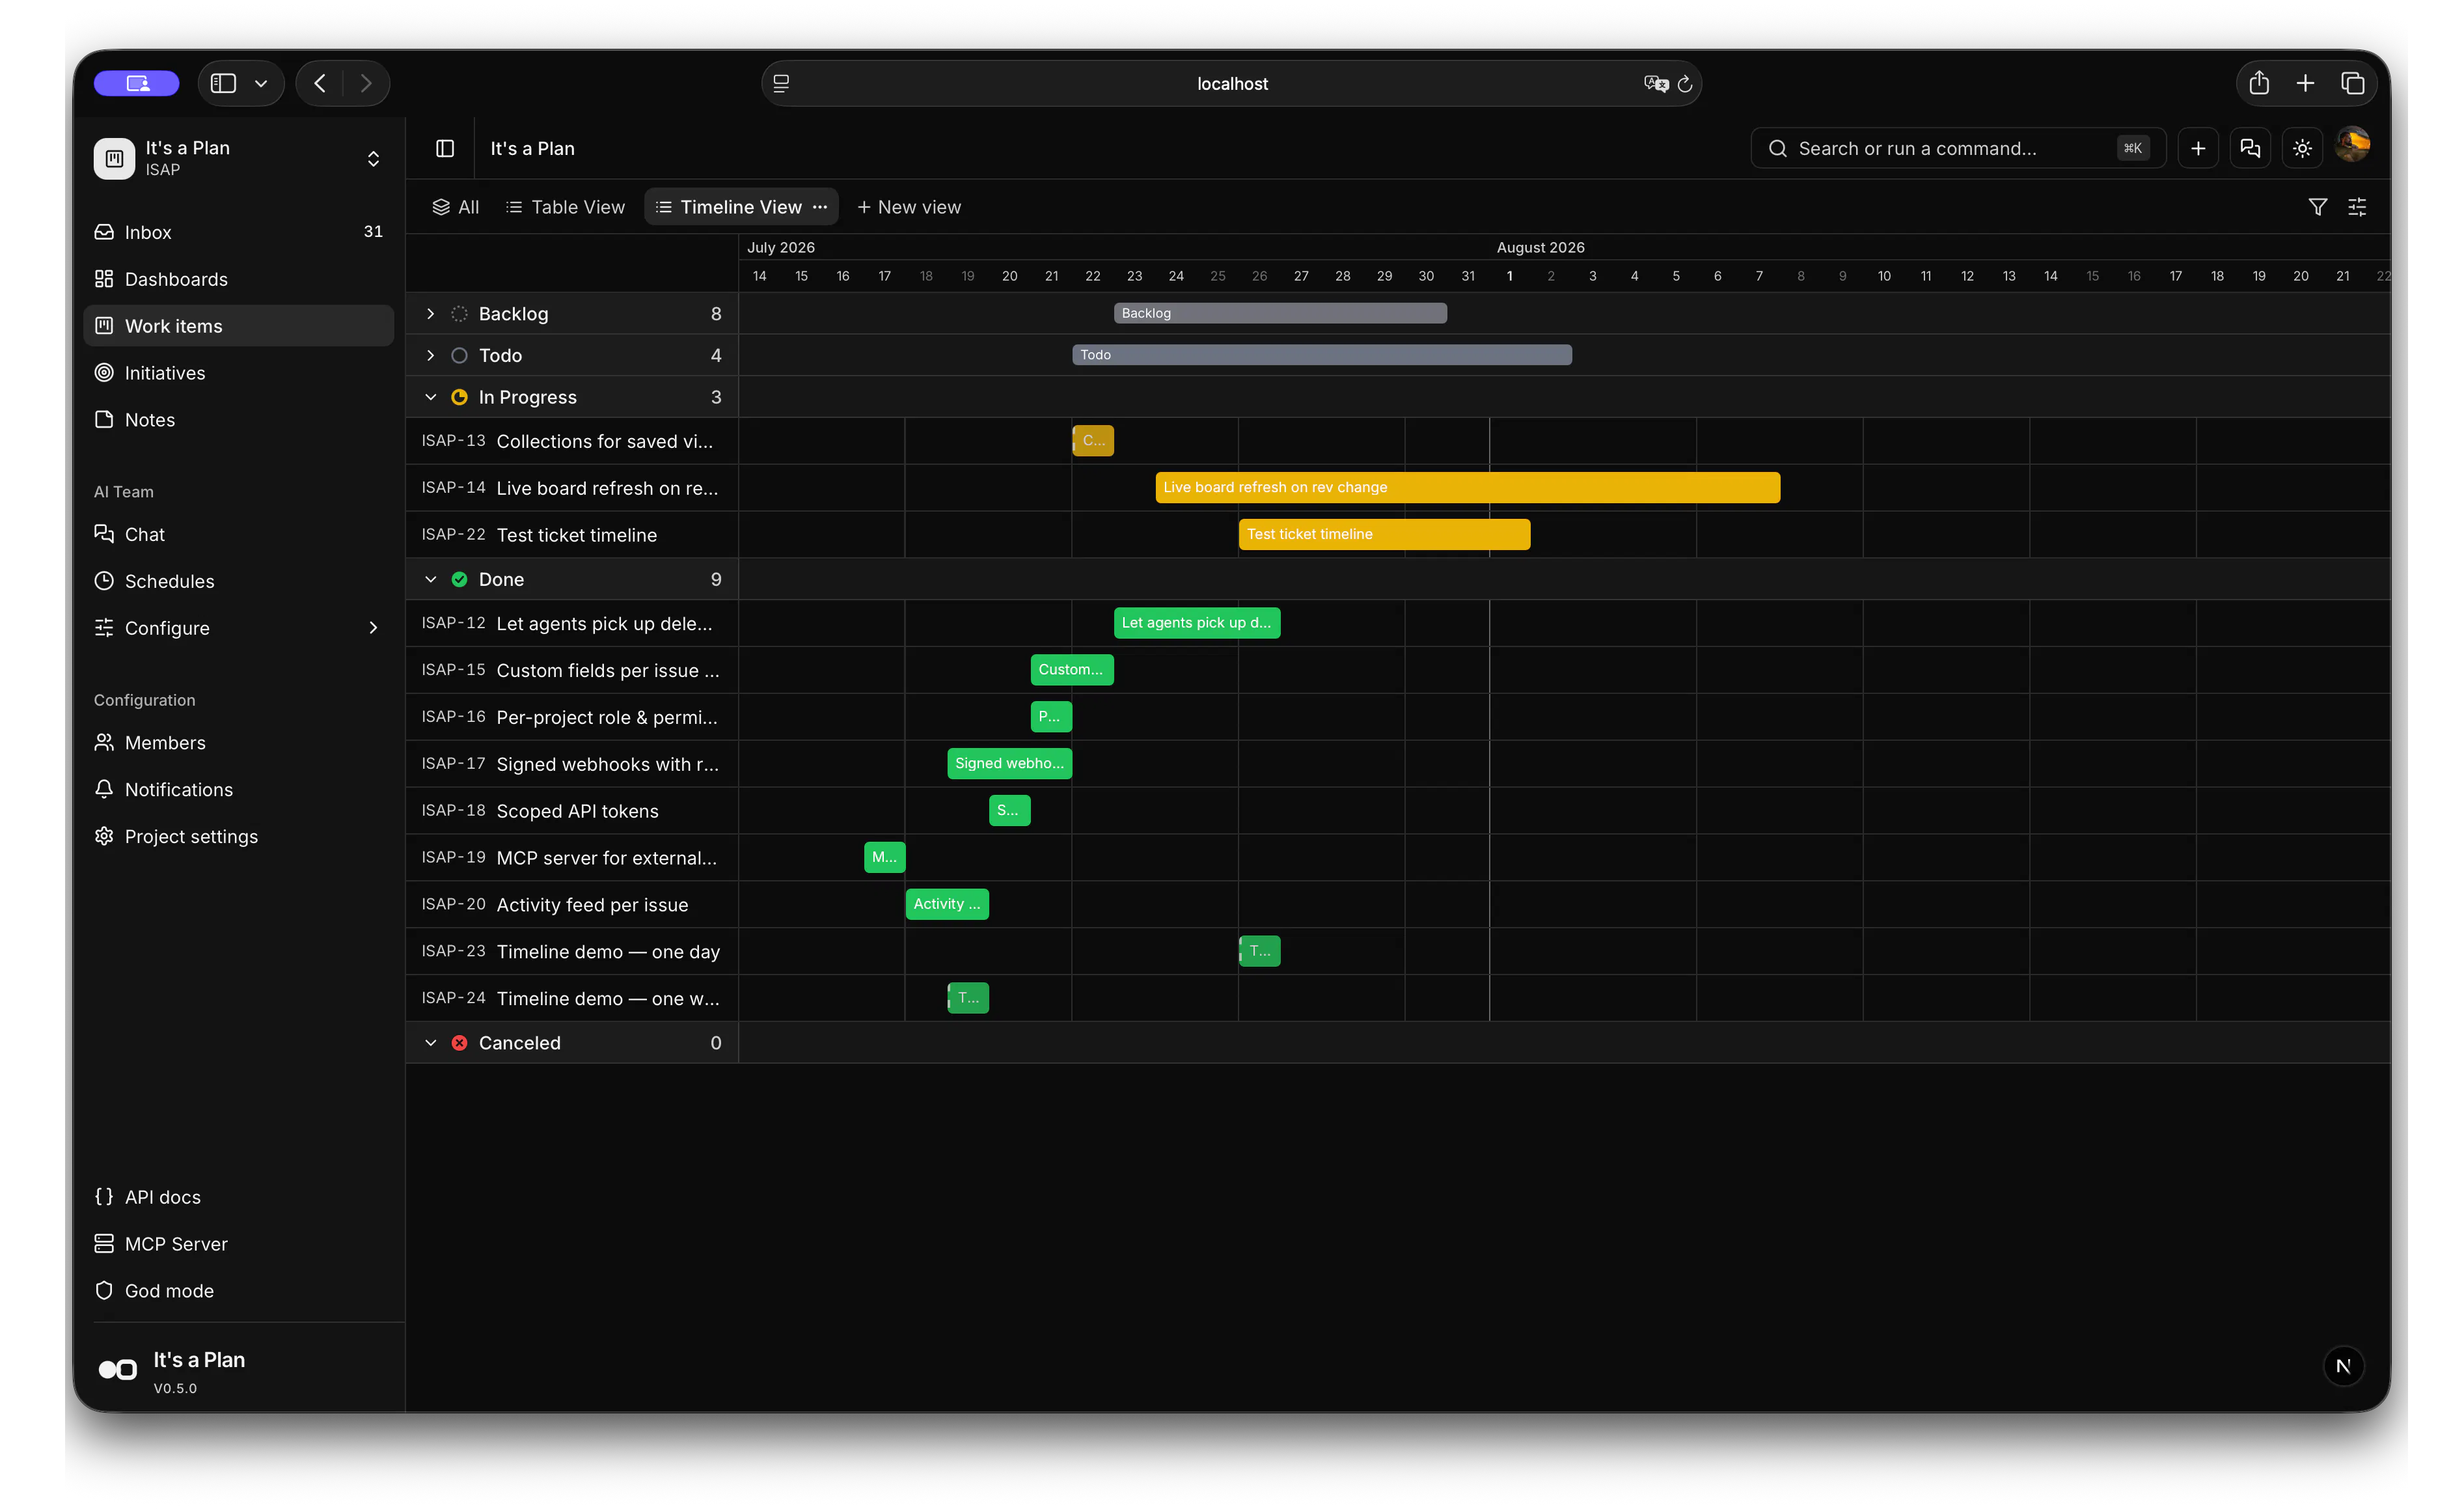Open Timeline View options menu

tap(820, 207)
